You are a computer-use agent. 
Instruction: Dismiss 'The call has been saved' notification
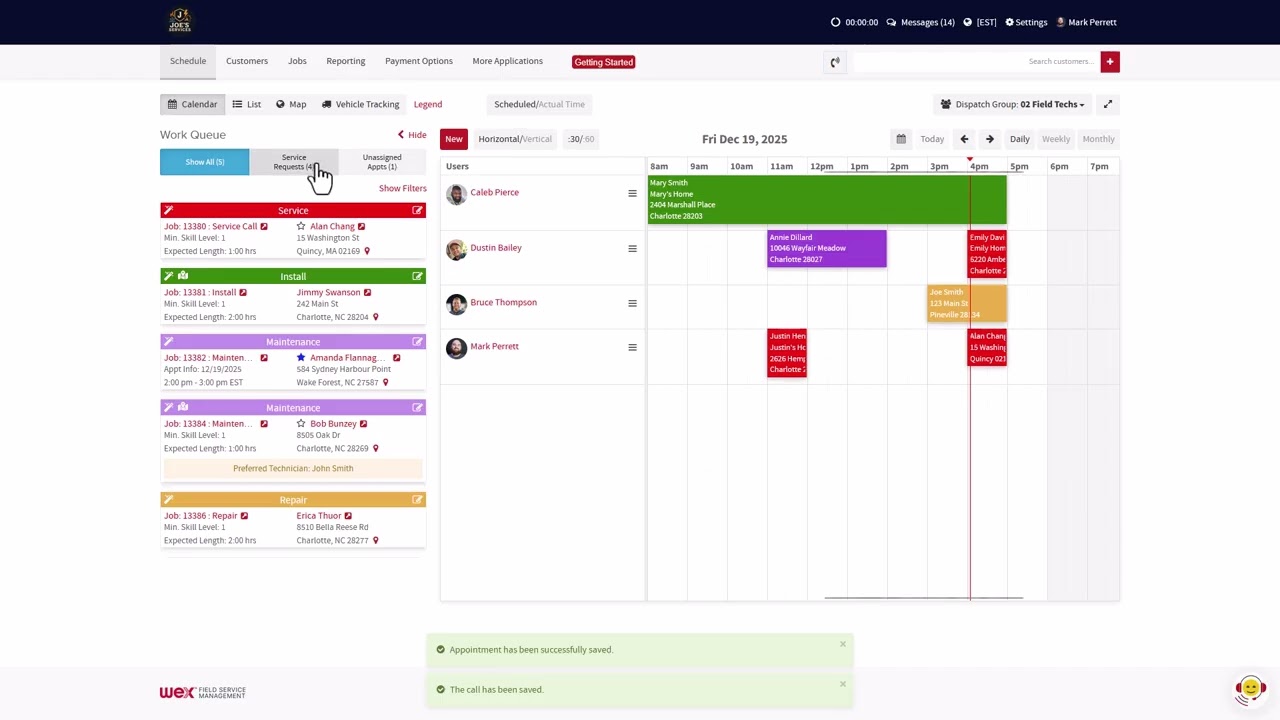pos(843,684)
